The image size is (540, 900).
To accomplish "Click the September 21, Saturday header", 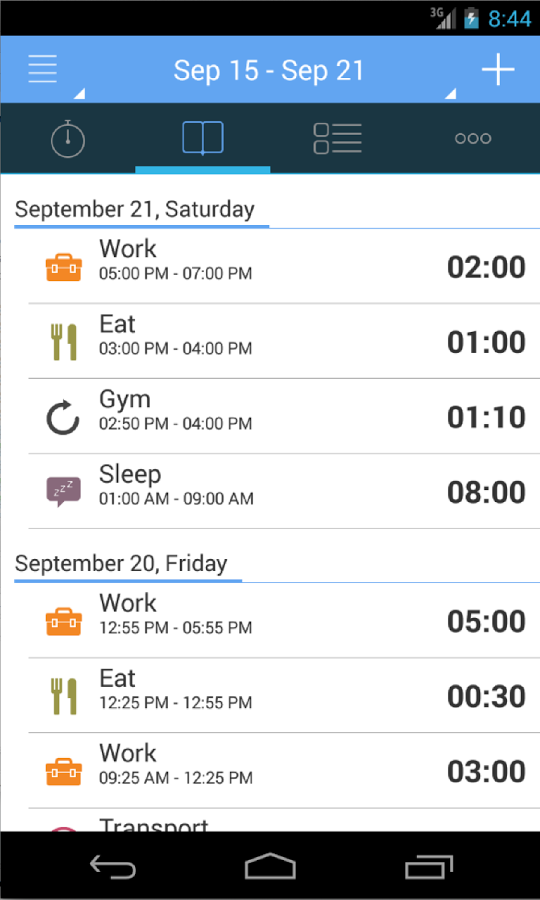I will click(134, 210).
